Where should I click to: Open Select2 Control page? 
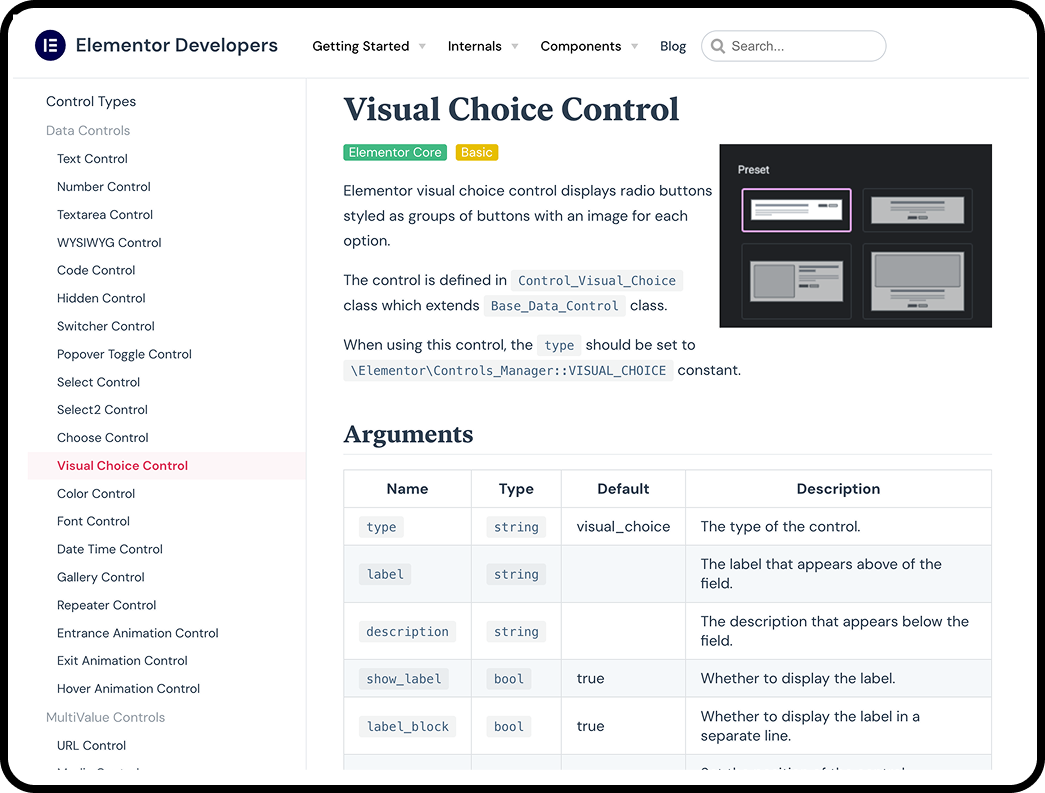[x=102, y=409]
